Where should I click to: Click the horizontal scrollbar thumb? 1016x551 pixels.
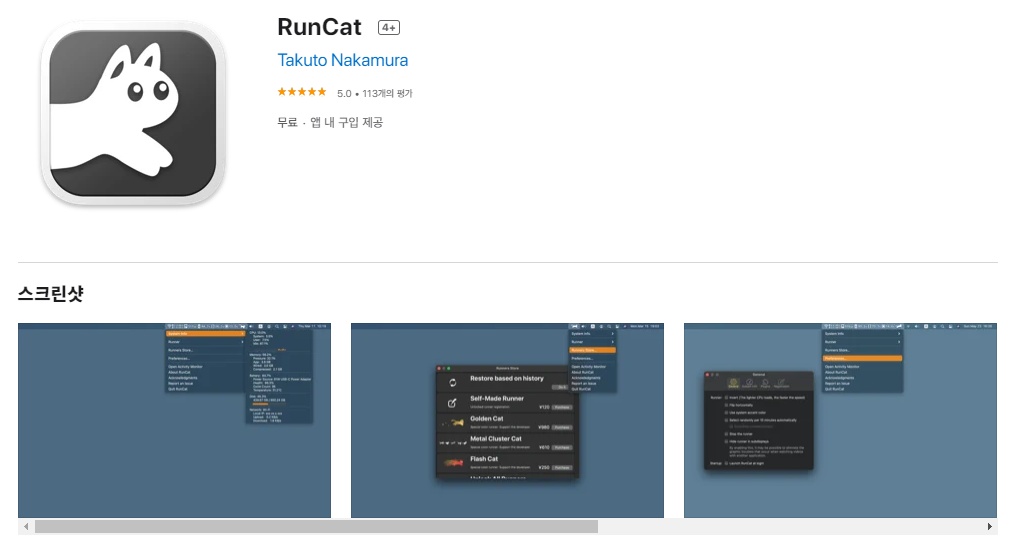click(x=316, y=526)
